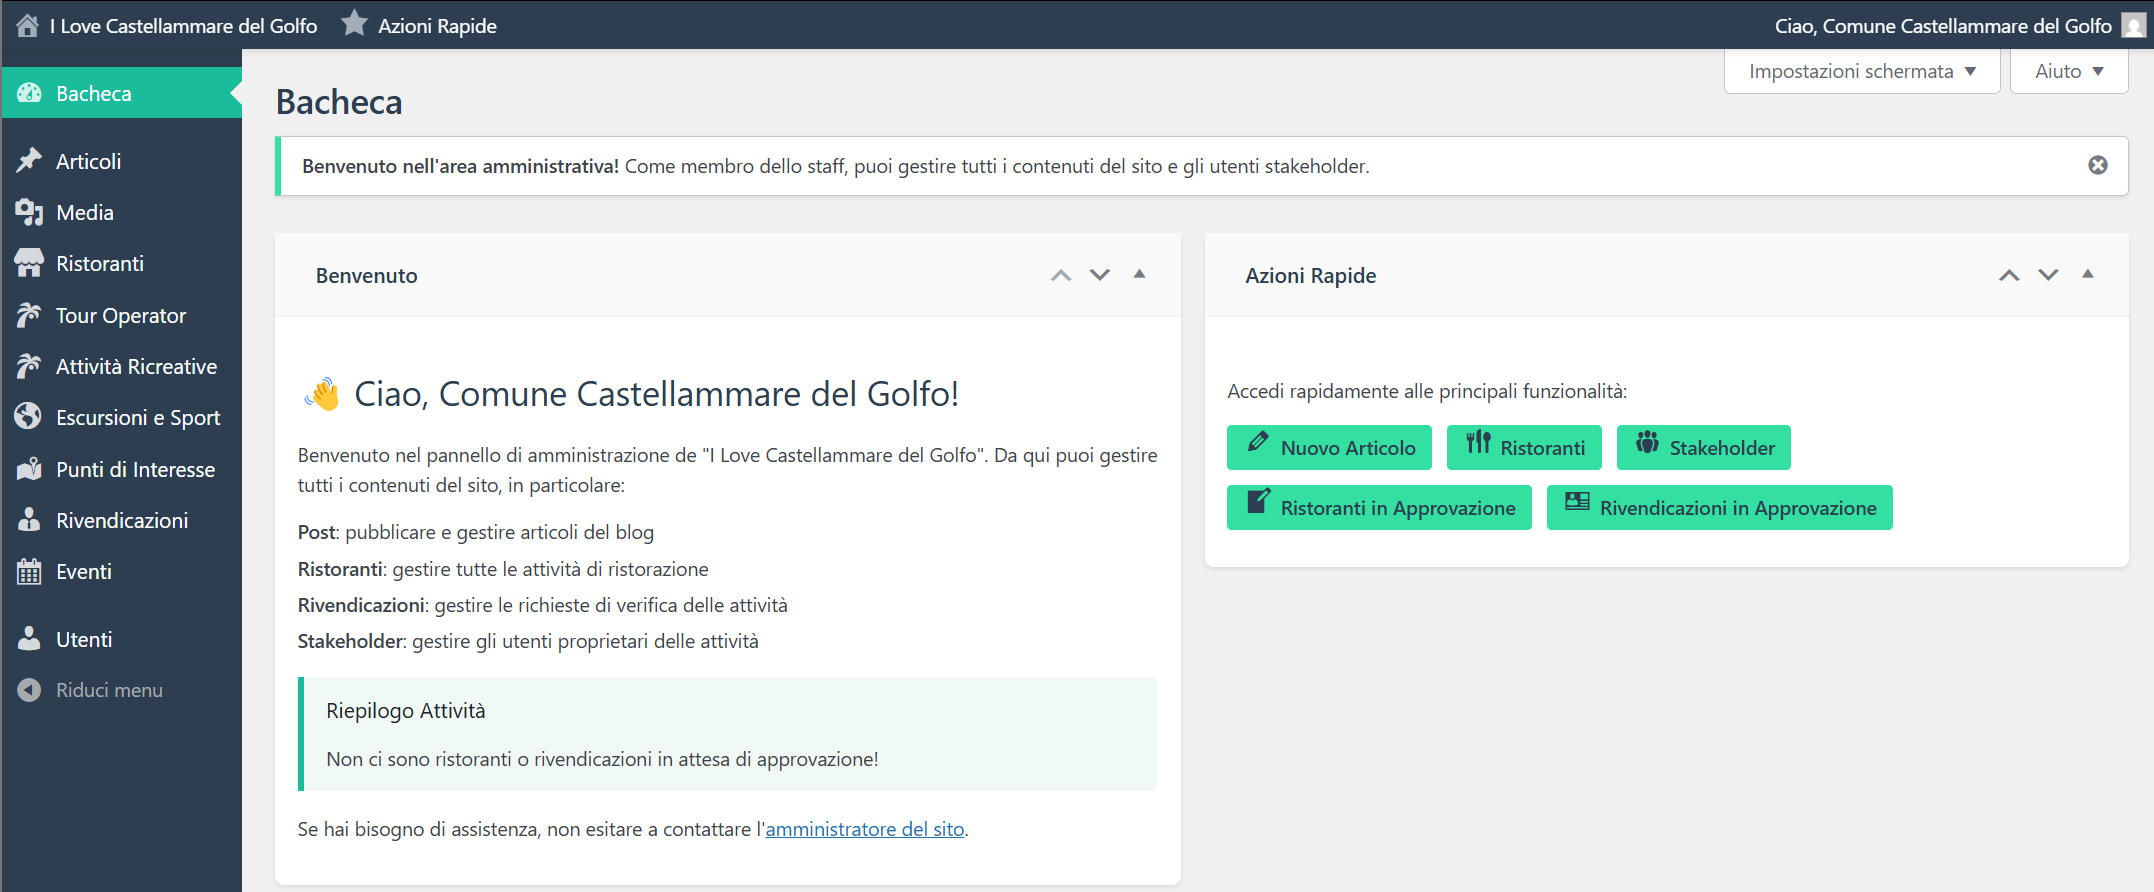2154x892 pixels.
Task: Click the Utenti user icon
Action: point(29,639)
